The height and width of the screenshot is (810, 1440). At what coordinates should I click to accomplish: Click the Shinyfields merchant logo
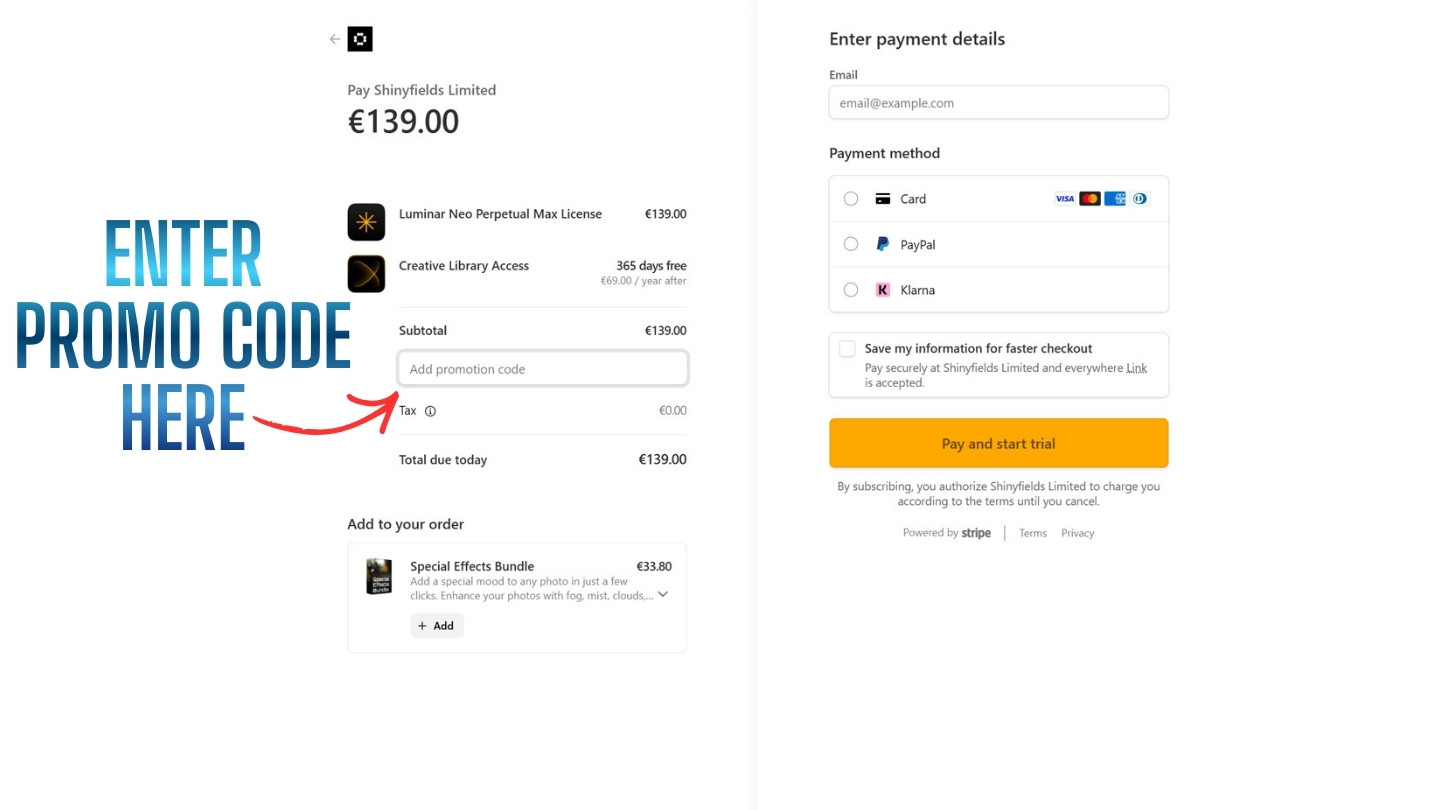(x=360, y=40)
